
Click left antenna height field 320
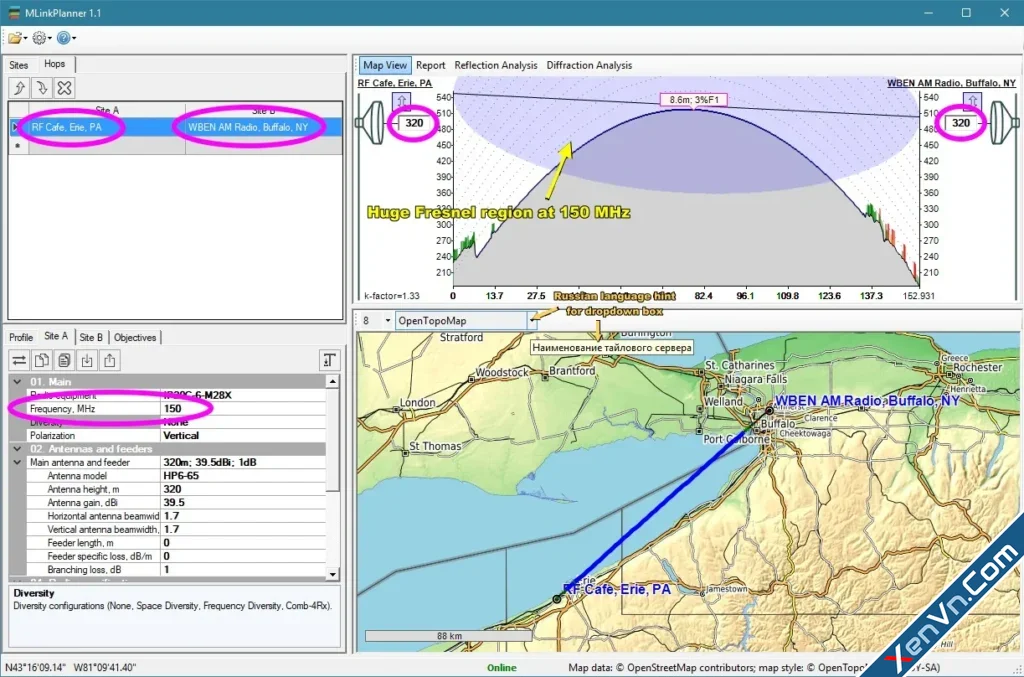tap(414, 123)
